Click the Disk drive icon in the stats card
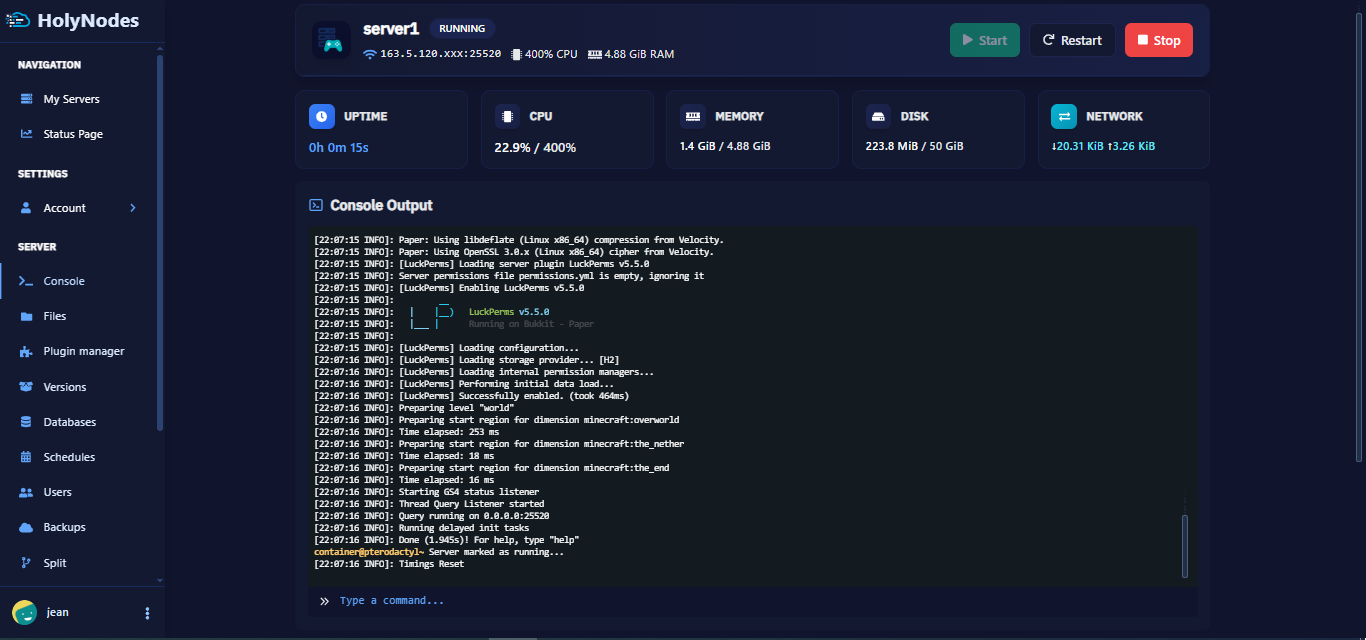The image size is (1366, 640). [878, 116]
